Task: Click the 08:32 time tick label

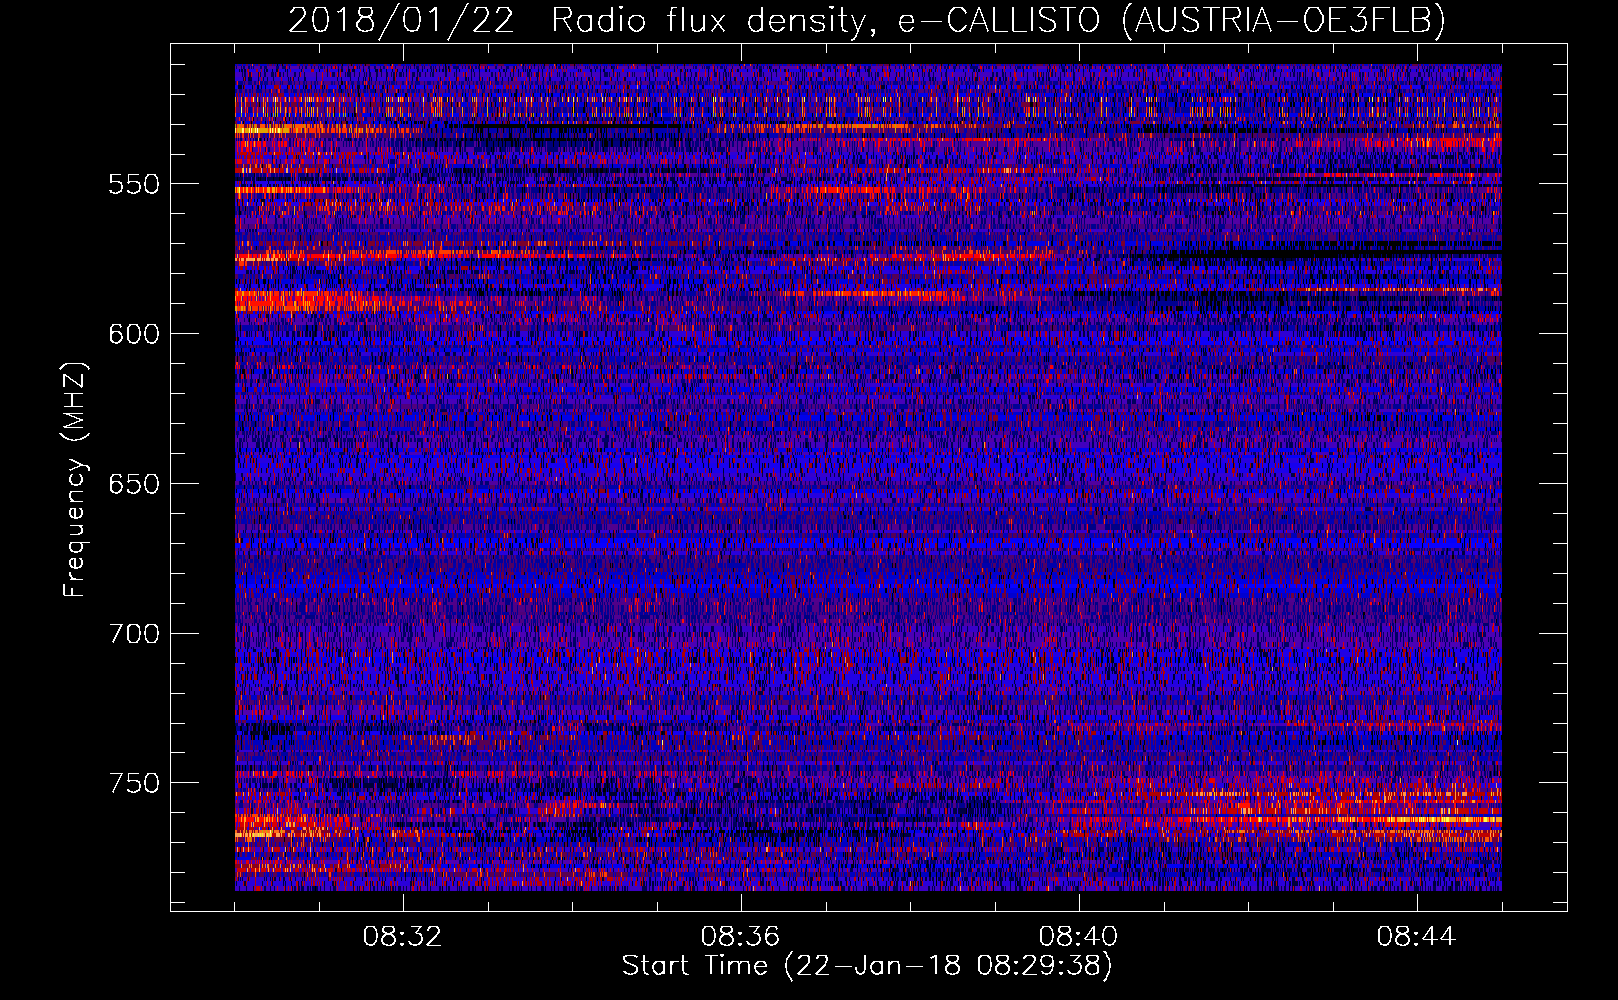Action: coord(402,937)
